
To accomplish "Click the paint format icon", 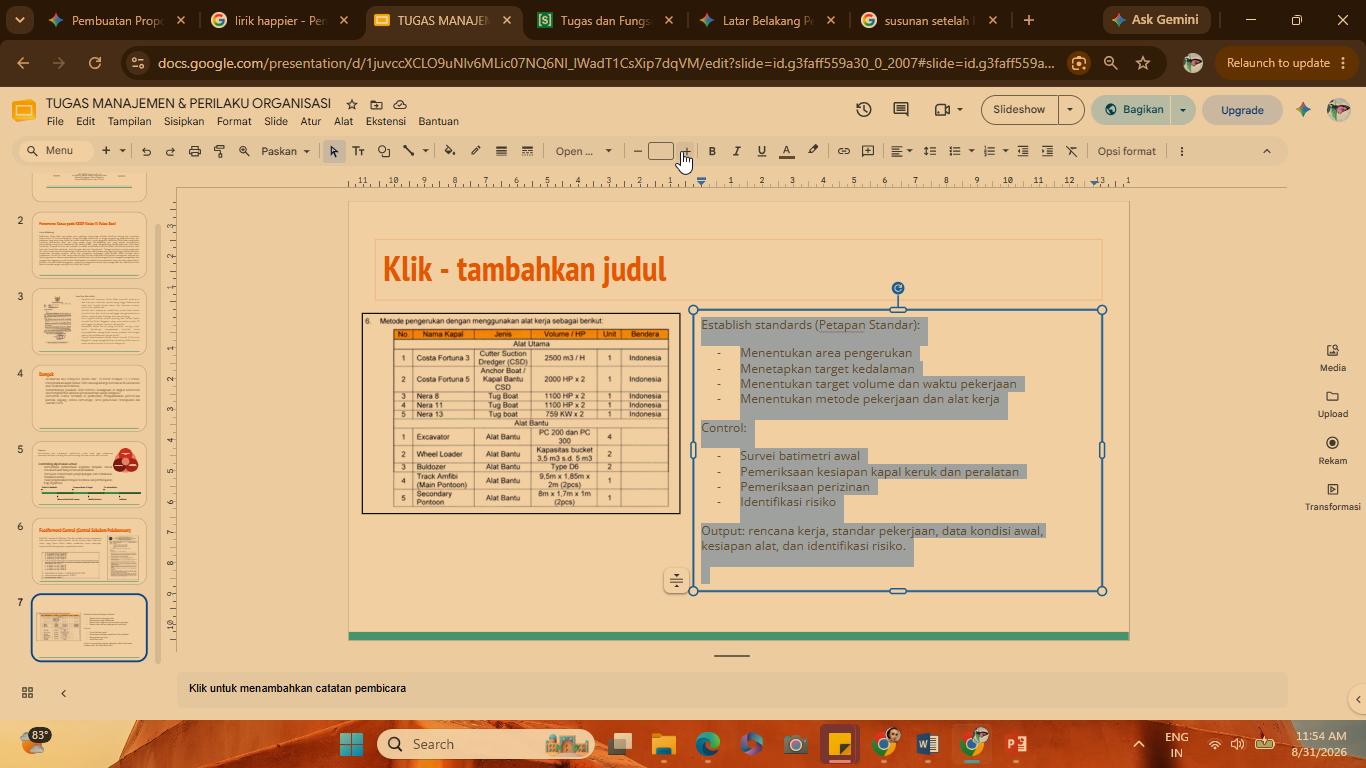I will click(x=219, y=151).
